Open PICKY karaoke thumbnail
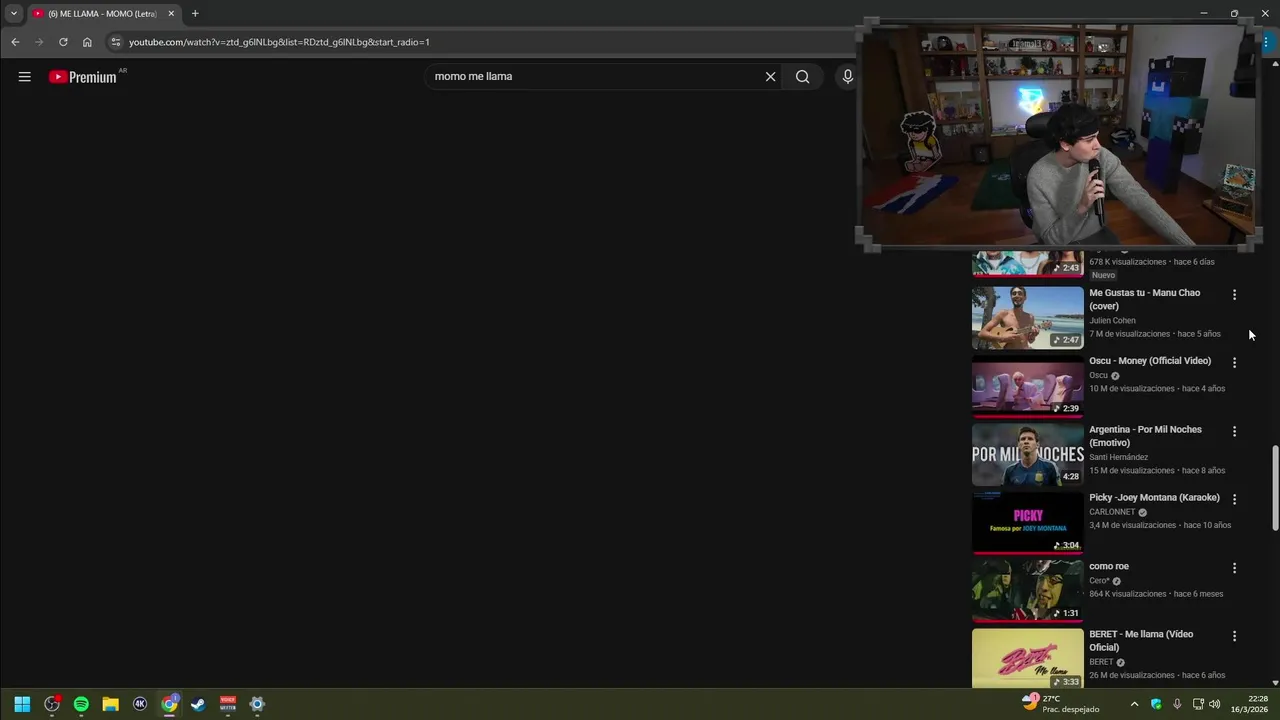The height and width of the screenshot is (720, 1280). 1027,522
